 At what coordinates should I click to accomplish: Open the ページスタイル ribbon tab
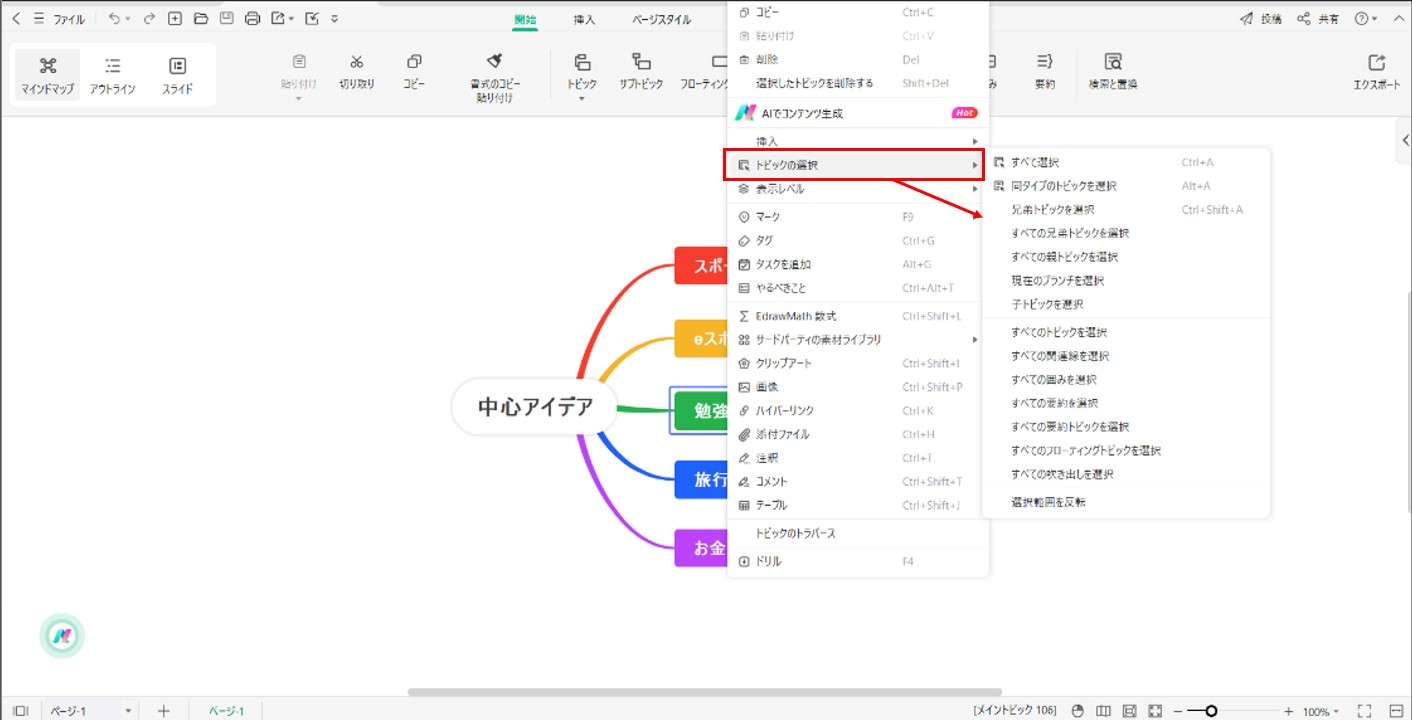pyautogui.click(x=662, y=19)
